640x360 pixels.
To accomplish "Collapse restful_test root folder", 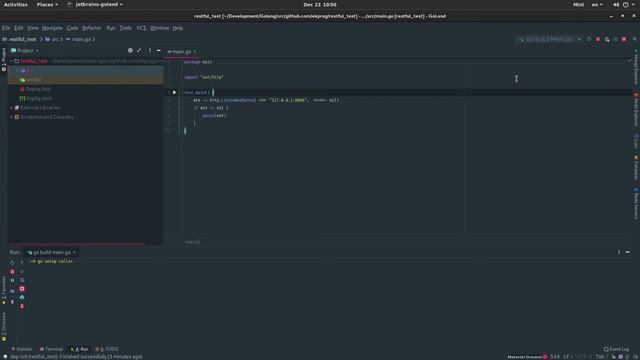I will [x=11, y=61].
